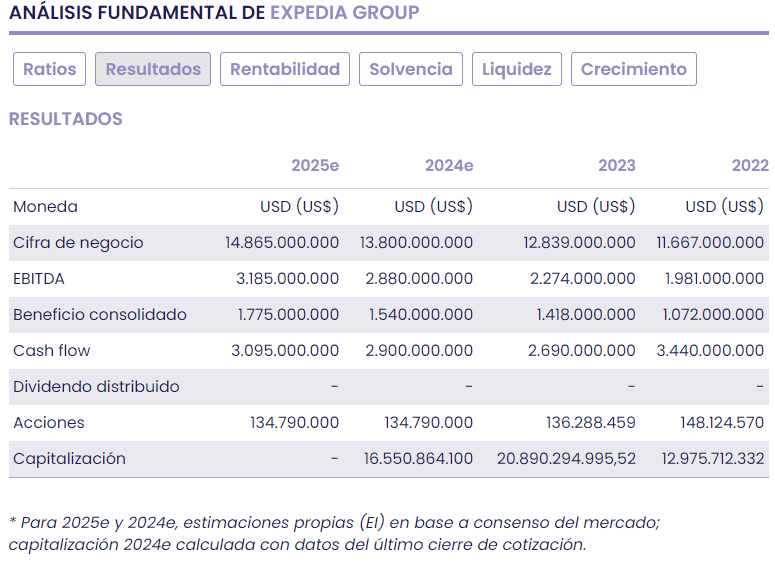Select the 2025e column header
This screenshot has width=775, height=572.
click(x=315, y=165)
